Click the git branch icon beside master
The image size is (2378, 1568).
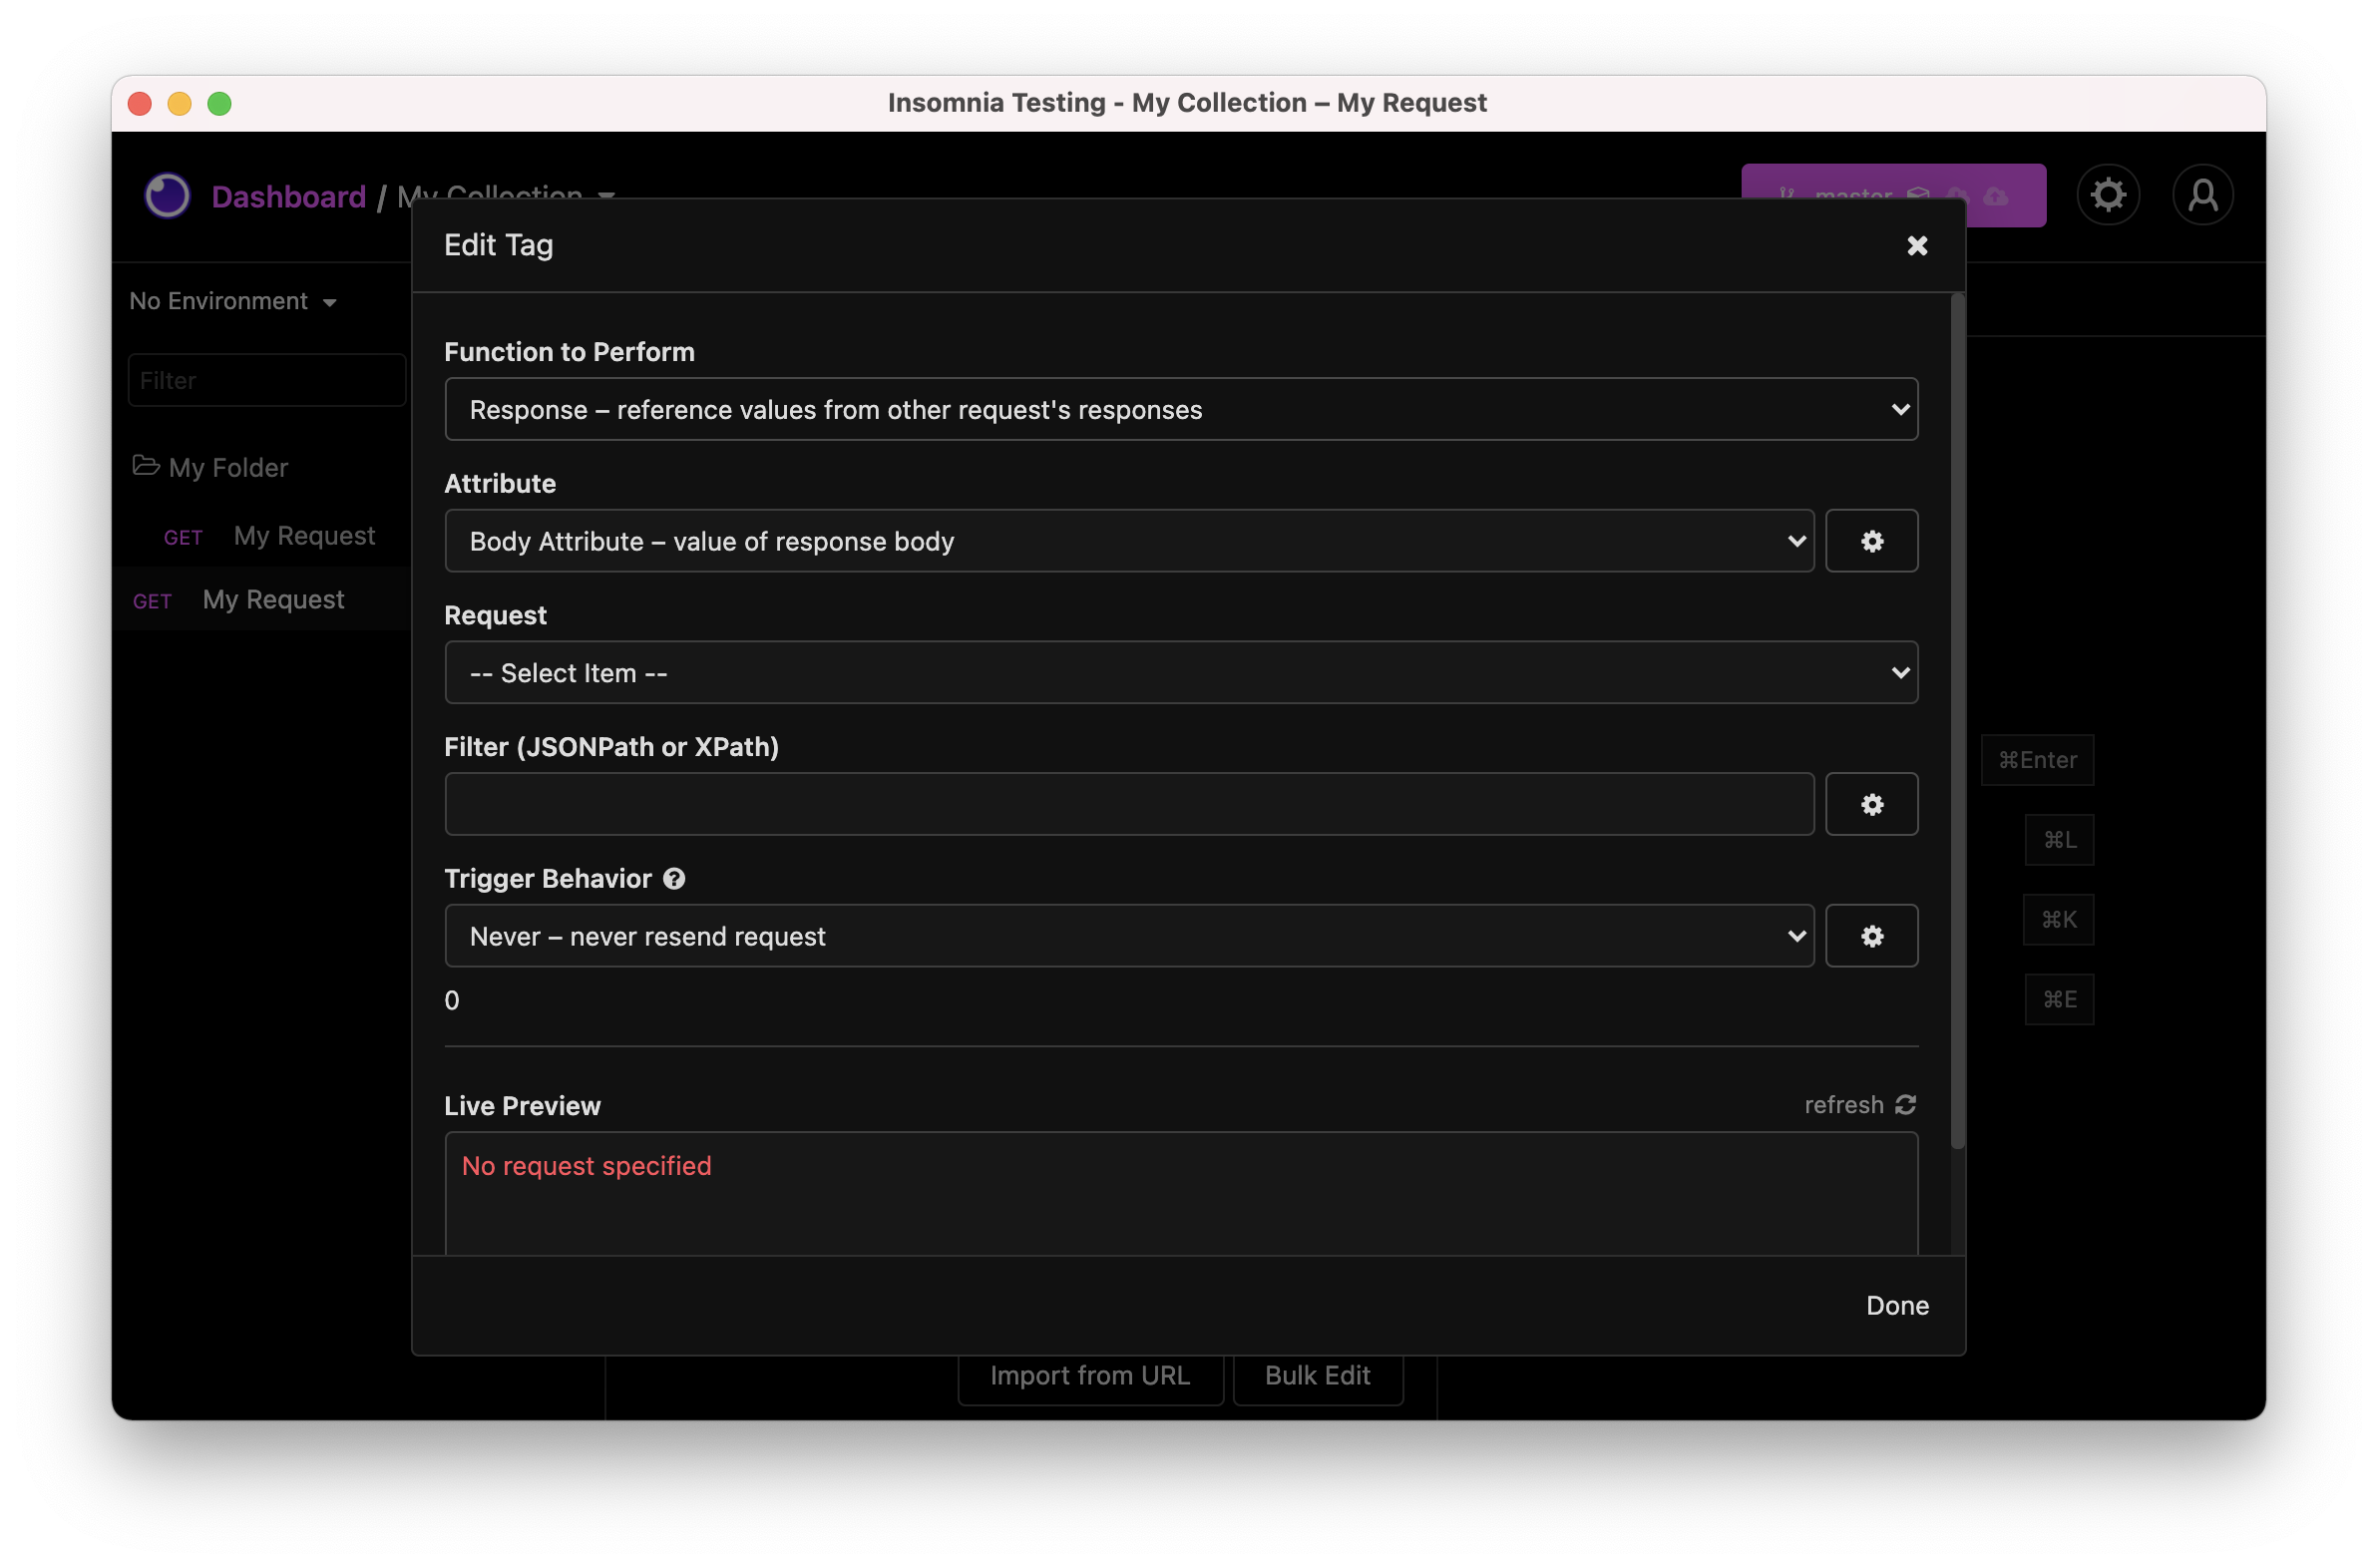pos(1789,196)
